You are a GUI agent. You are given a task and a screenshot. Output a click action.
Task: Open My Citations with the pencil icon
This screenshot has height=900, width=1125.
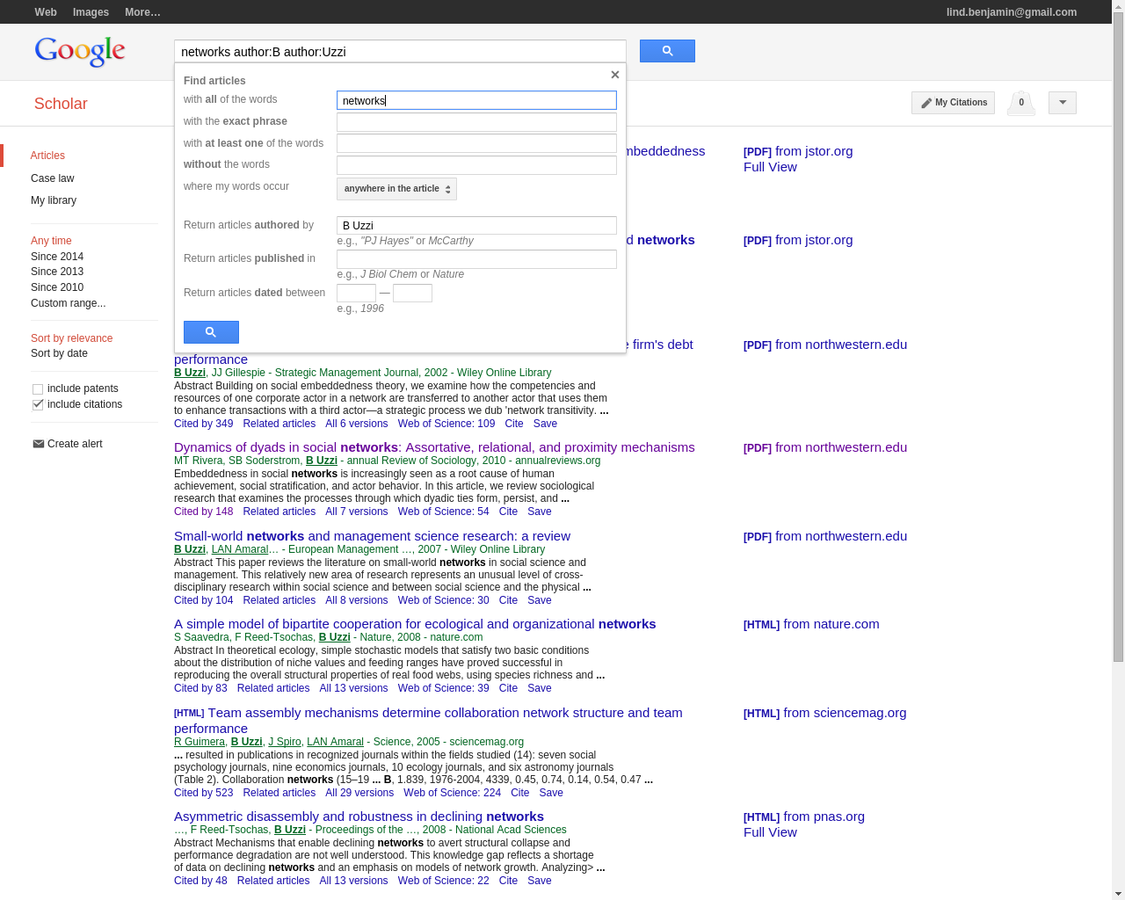point(953,103)
